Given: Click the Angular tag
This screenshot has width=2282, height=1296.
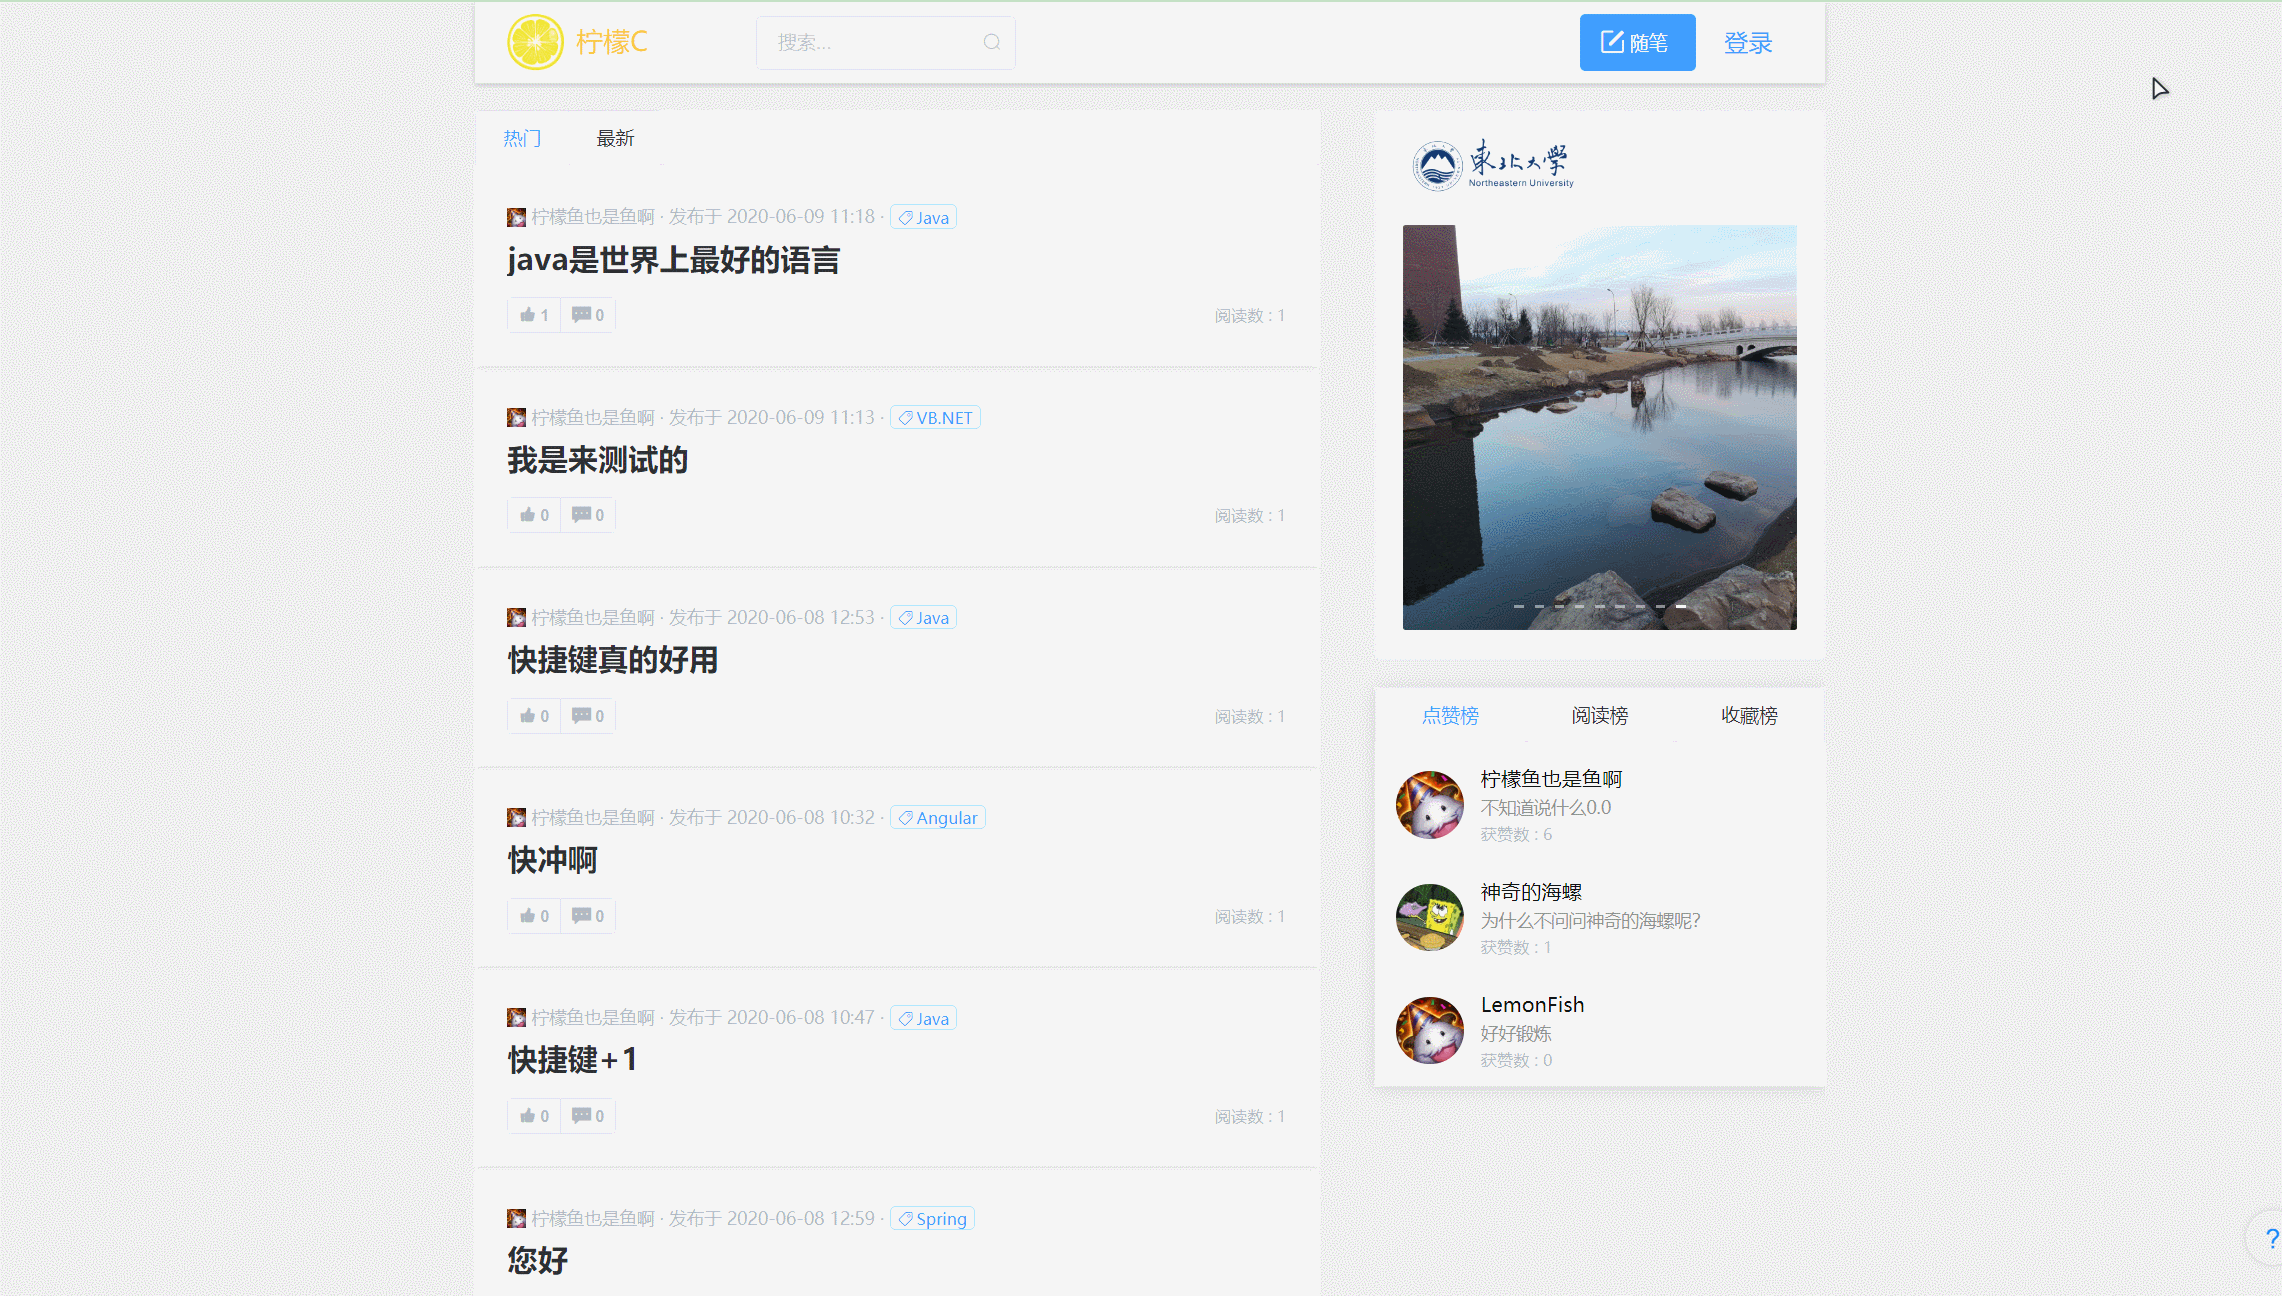Looking at the screenshot, I should pos(937,817).
